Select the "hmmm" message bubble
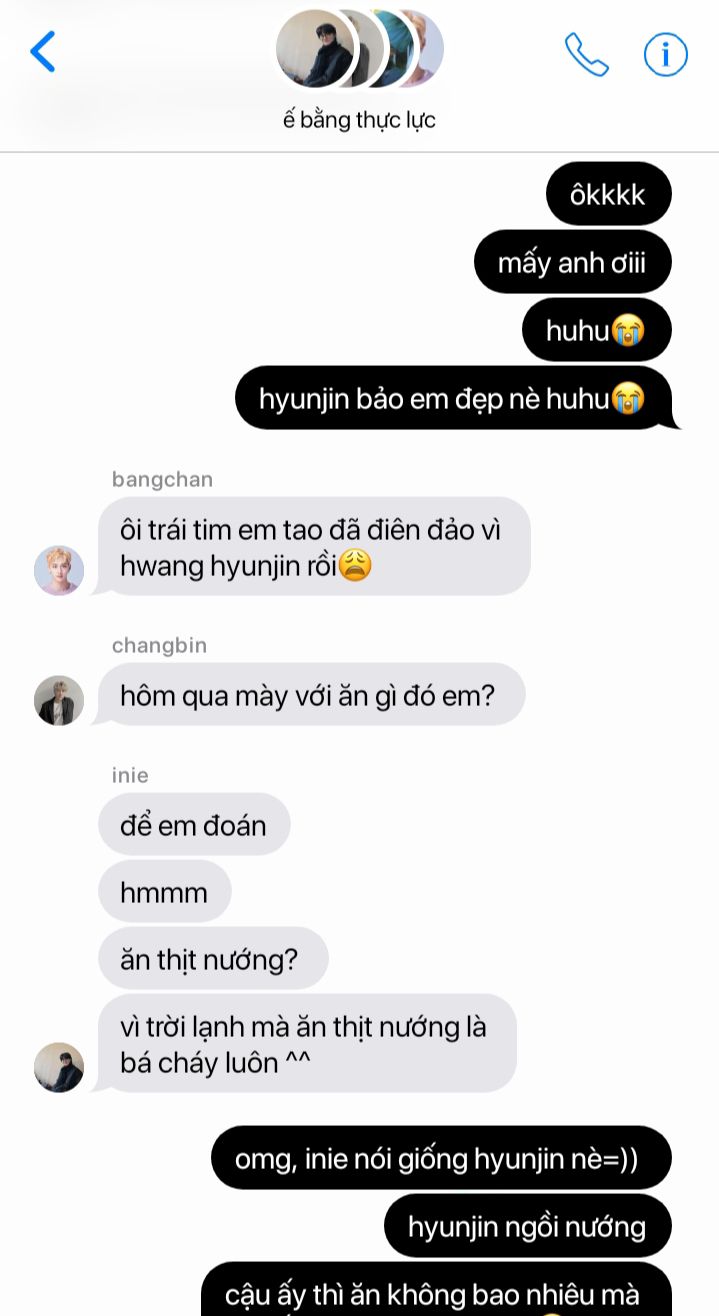 [x=165, y=892]
